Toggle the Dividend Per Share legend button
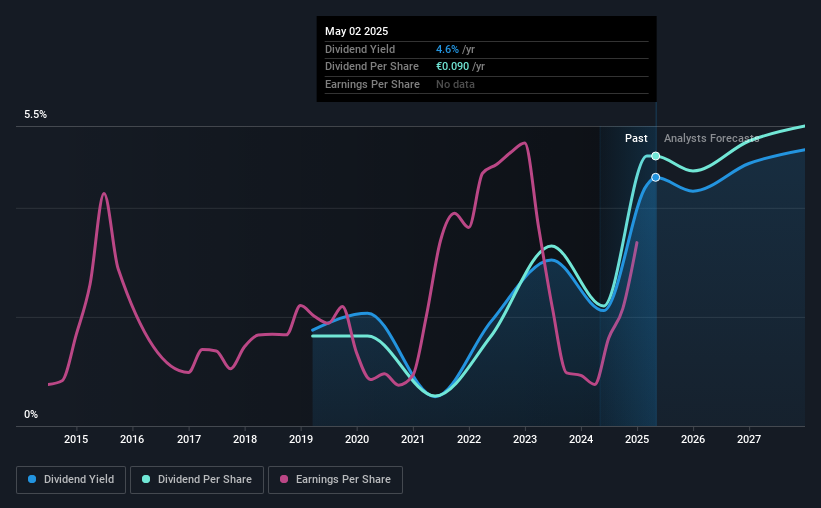The height and width of the screenshot is (508, 821). (197, 480)
